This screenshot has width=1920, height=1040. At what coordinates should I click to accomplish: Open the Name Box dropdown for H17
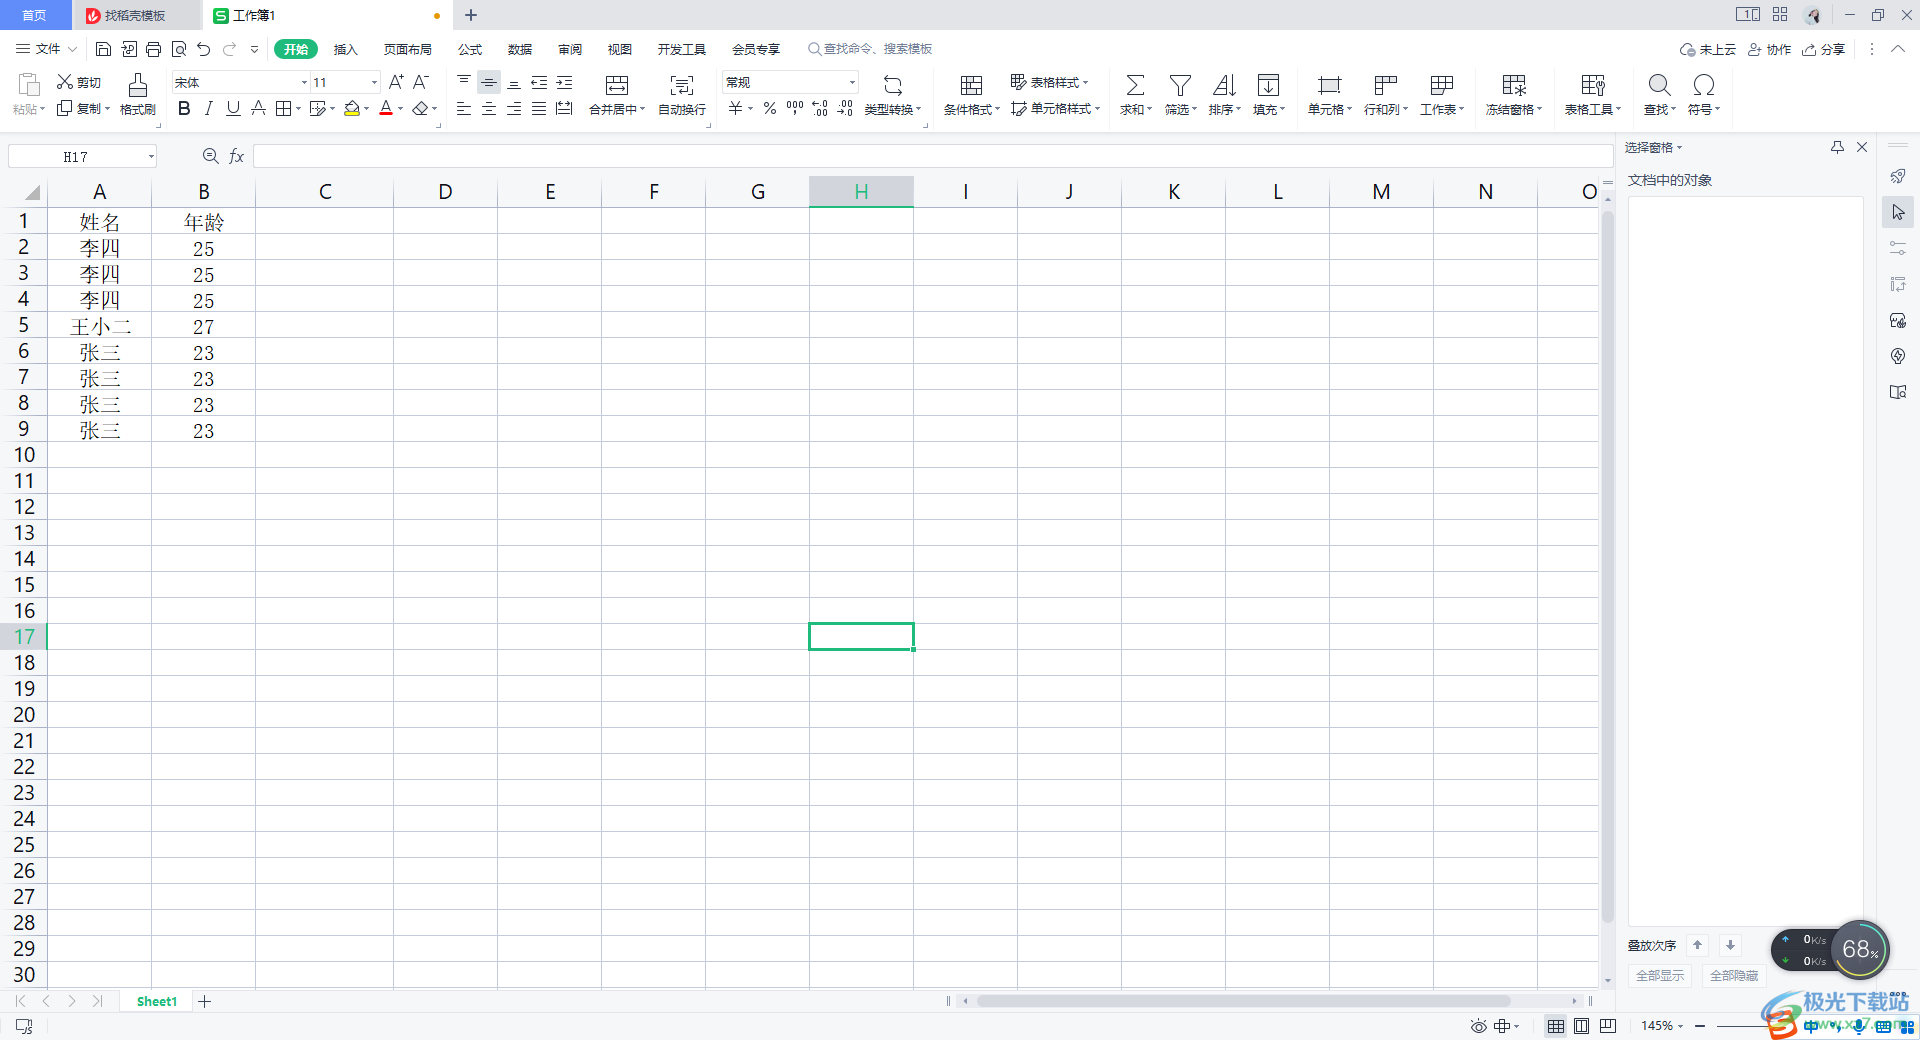coord(151,156)
